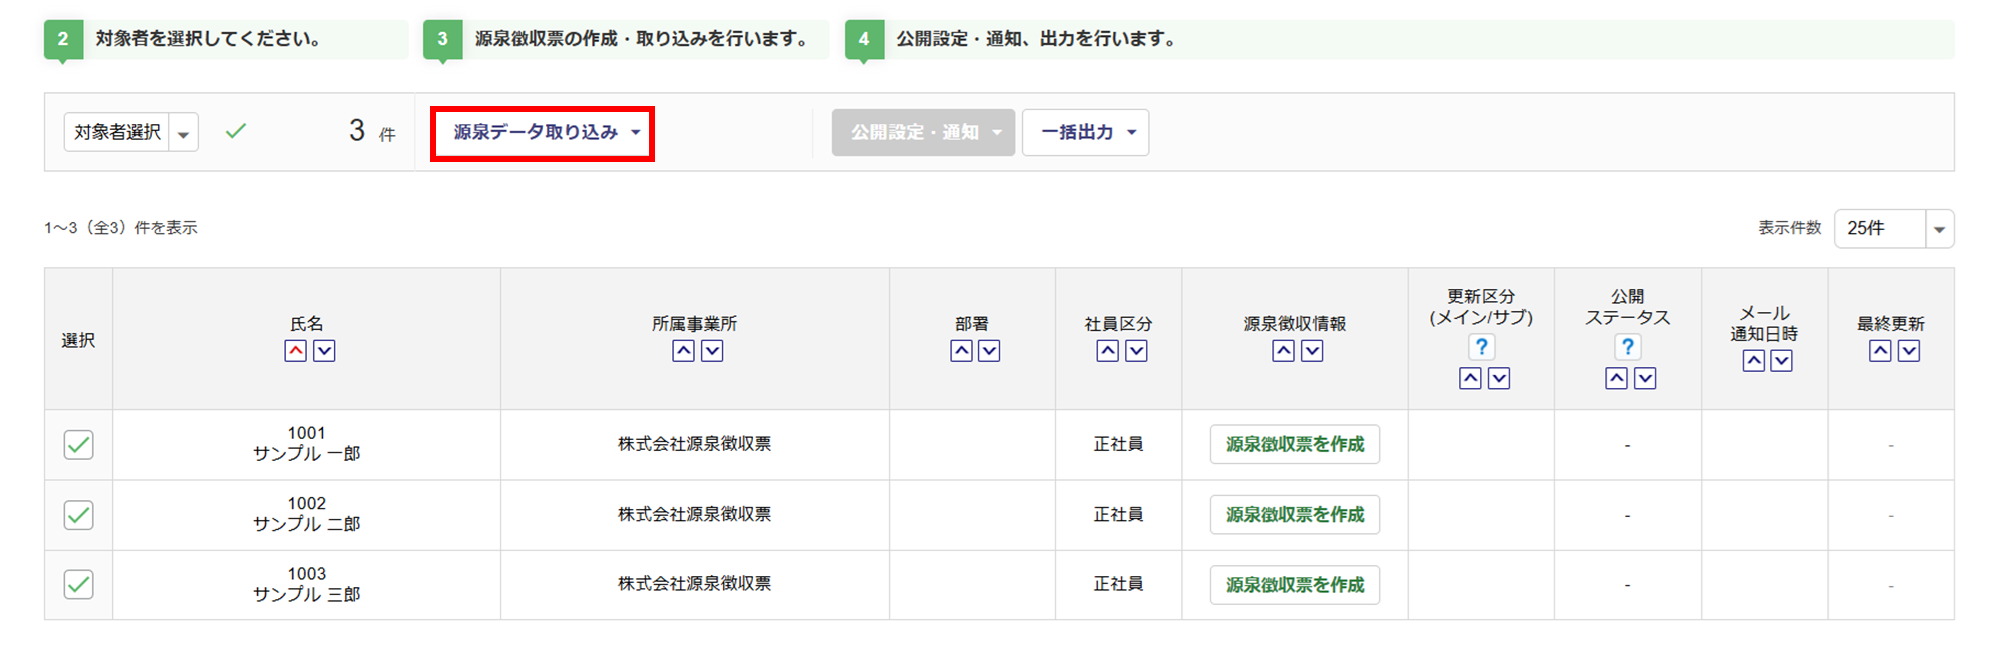Open help for 公開ステータス
The image size is (2000, 651).
(1628, 347)
